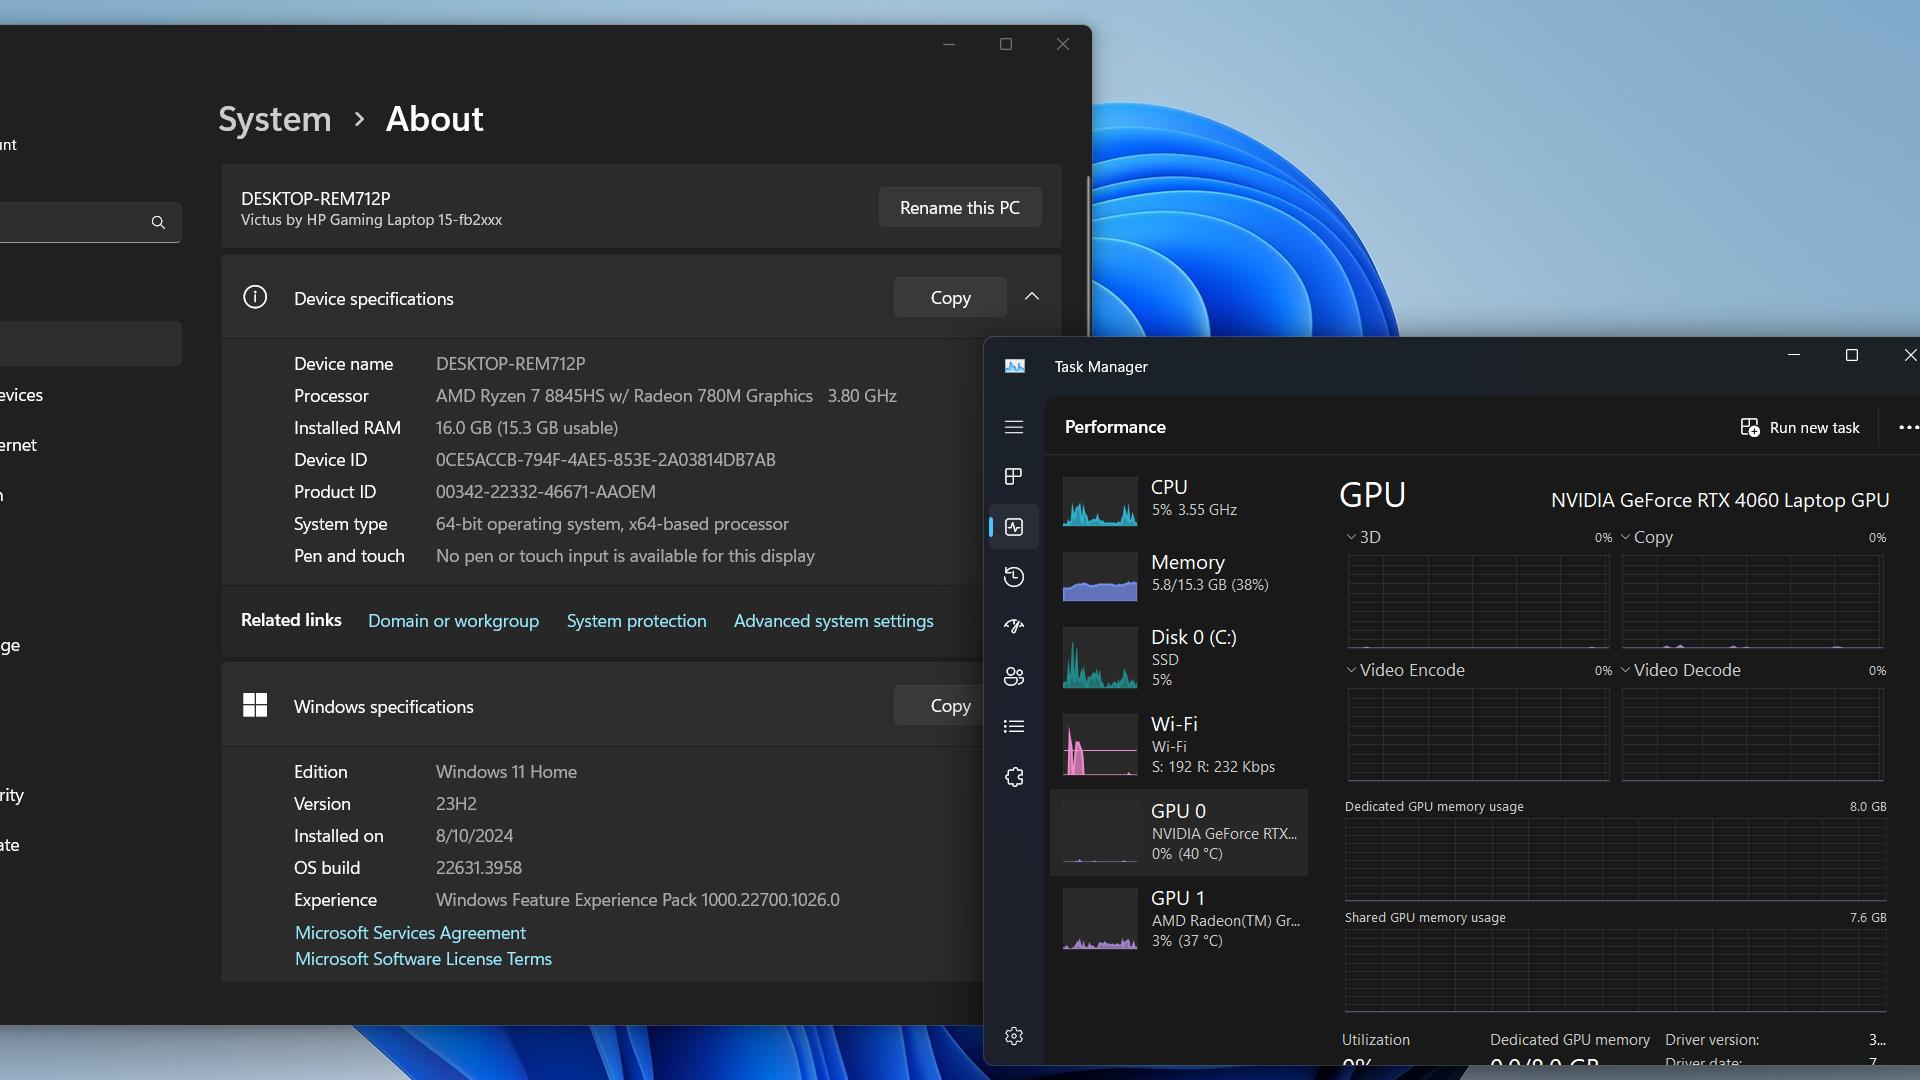Click the Video Decode utilization graph

point(1752,734)
